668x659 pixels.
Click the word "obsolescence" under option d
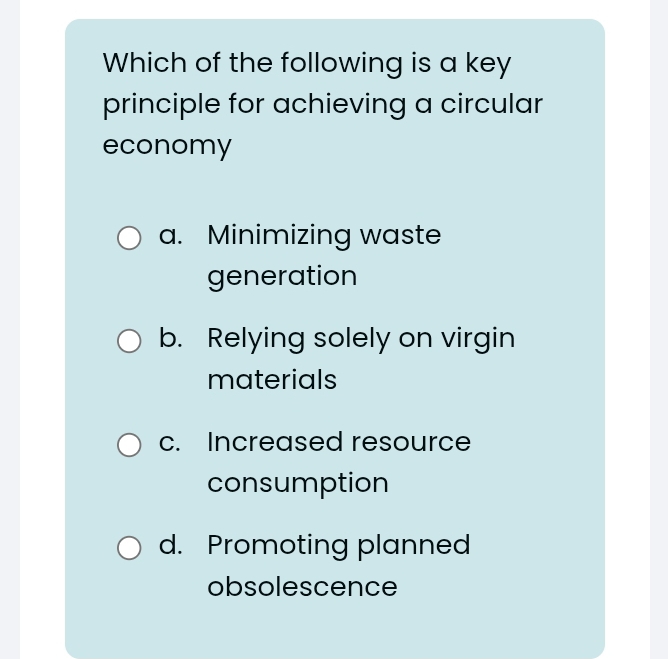pyautogui.click(x=302, y=587)
